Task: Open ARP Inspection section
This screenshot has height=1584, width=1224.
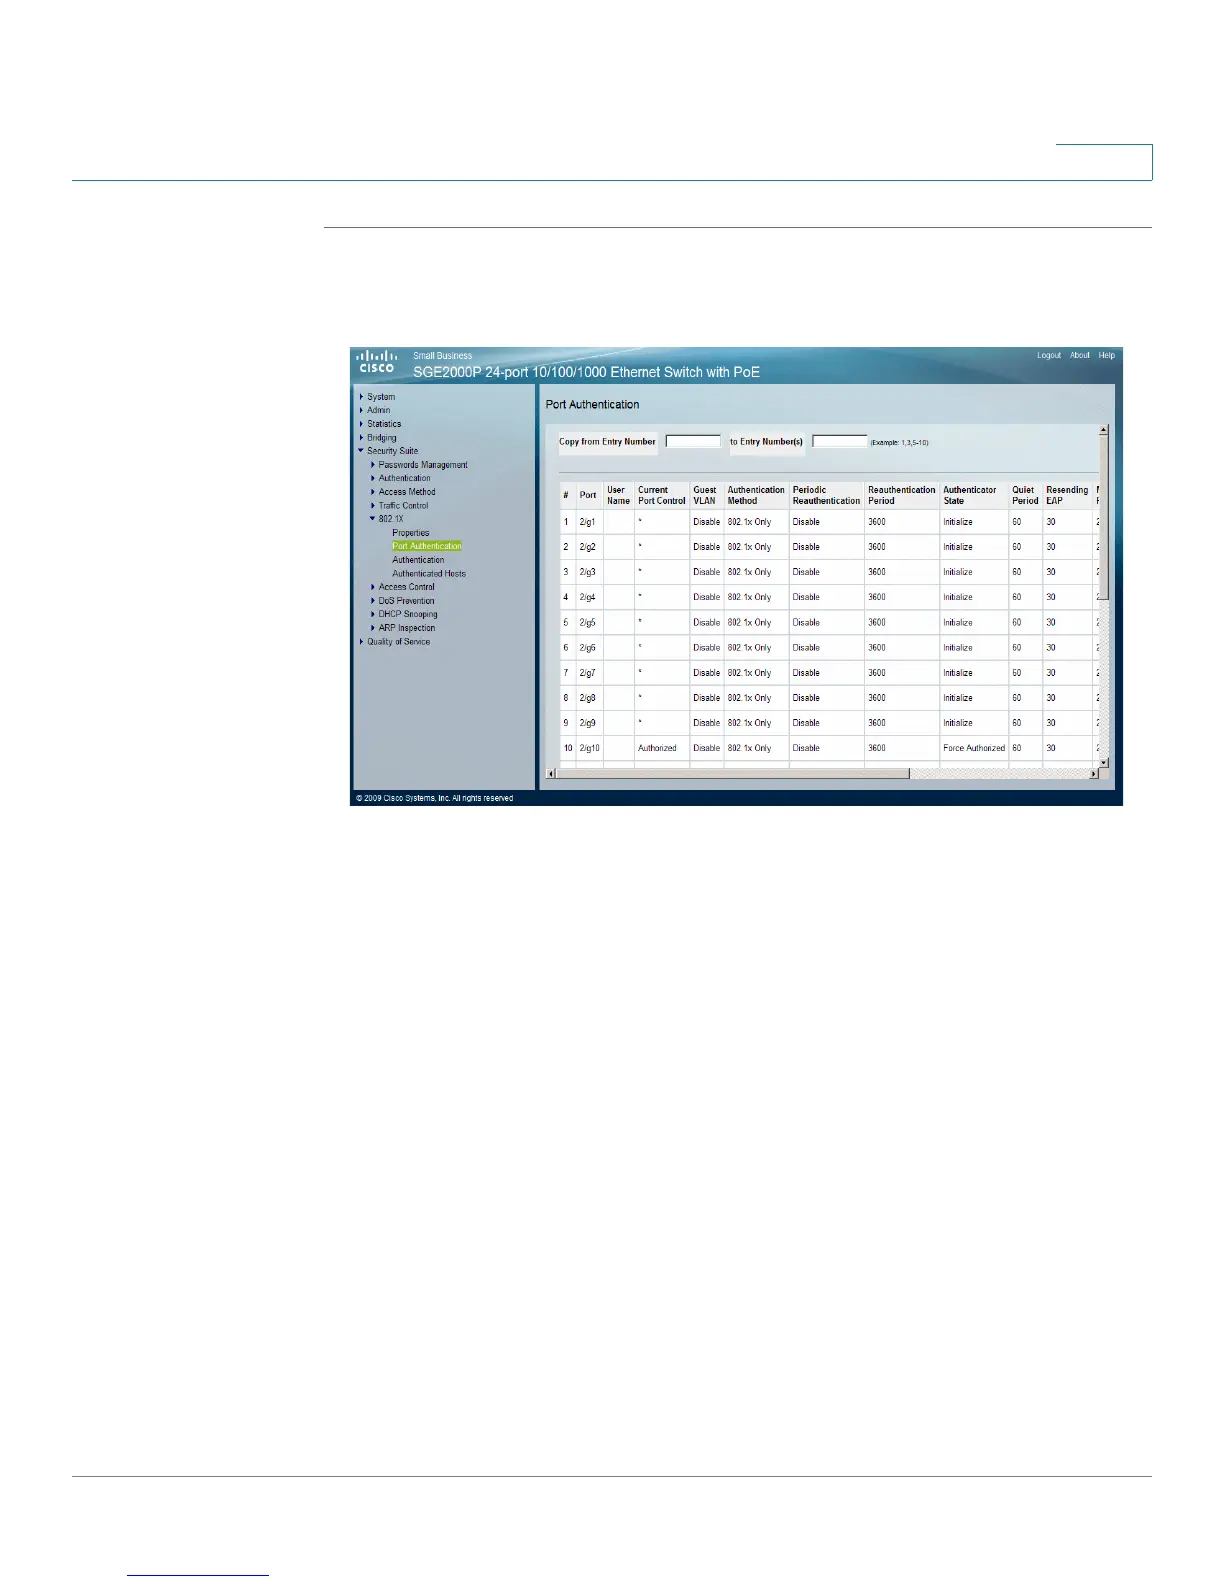Action: 407,628
